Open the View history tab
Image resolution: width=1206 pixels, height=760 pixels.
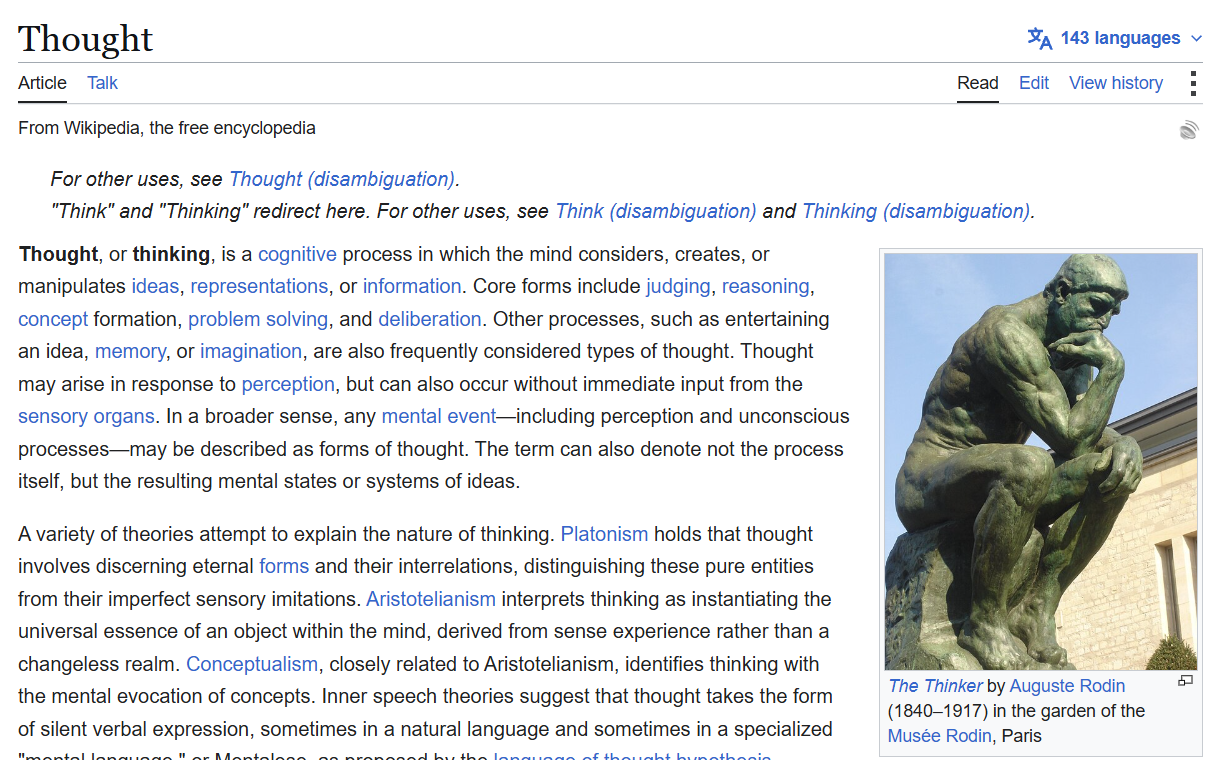1116,83
